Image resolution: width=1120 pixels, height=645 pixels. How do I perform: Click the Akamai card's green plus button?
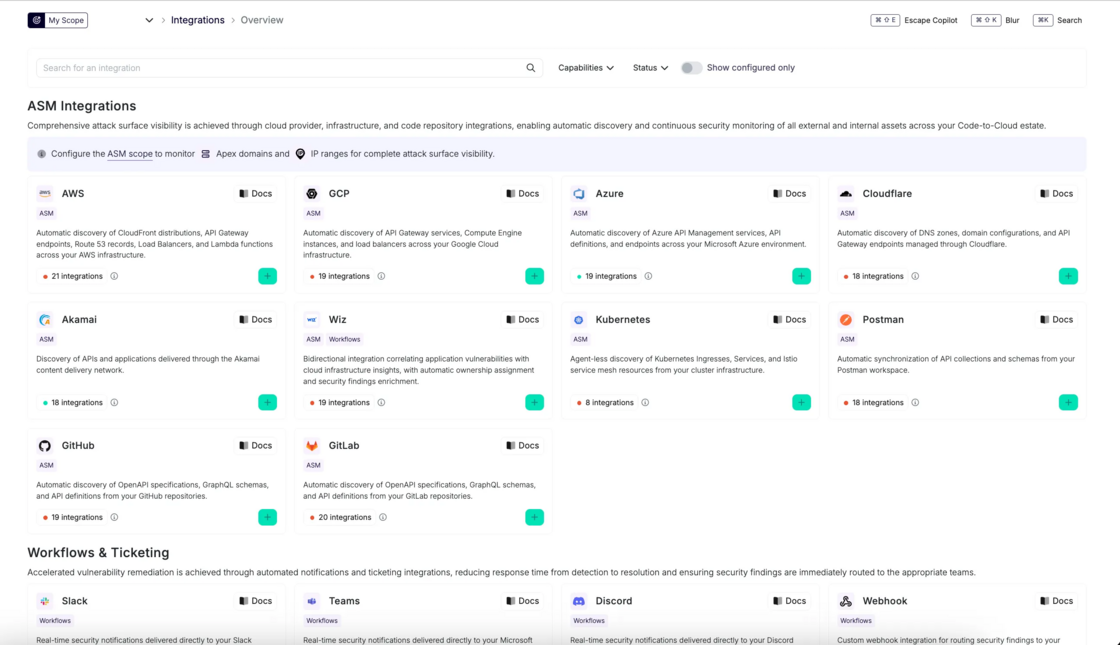267,403
